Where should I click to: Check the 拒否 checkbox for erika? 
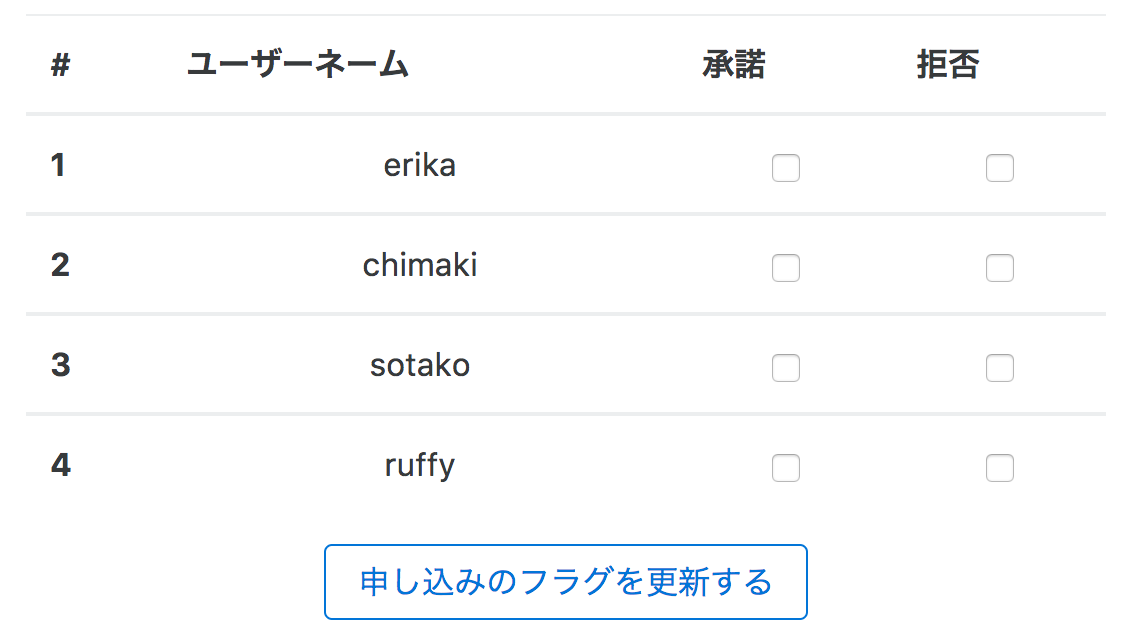tap(1000, 168)
